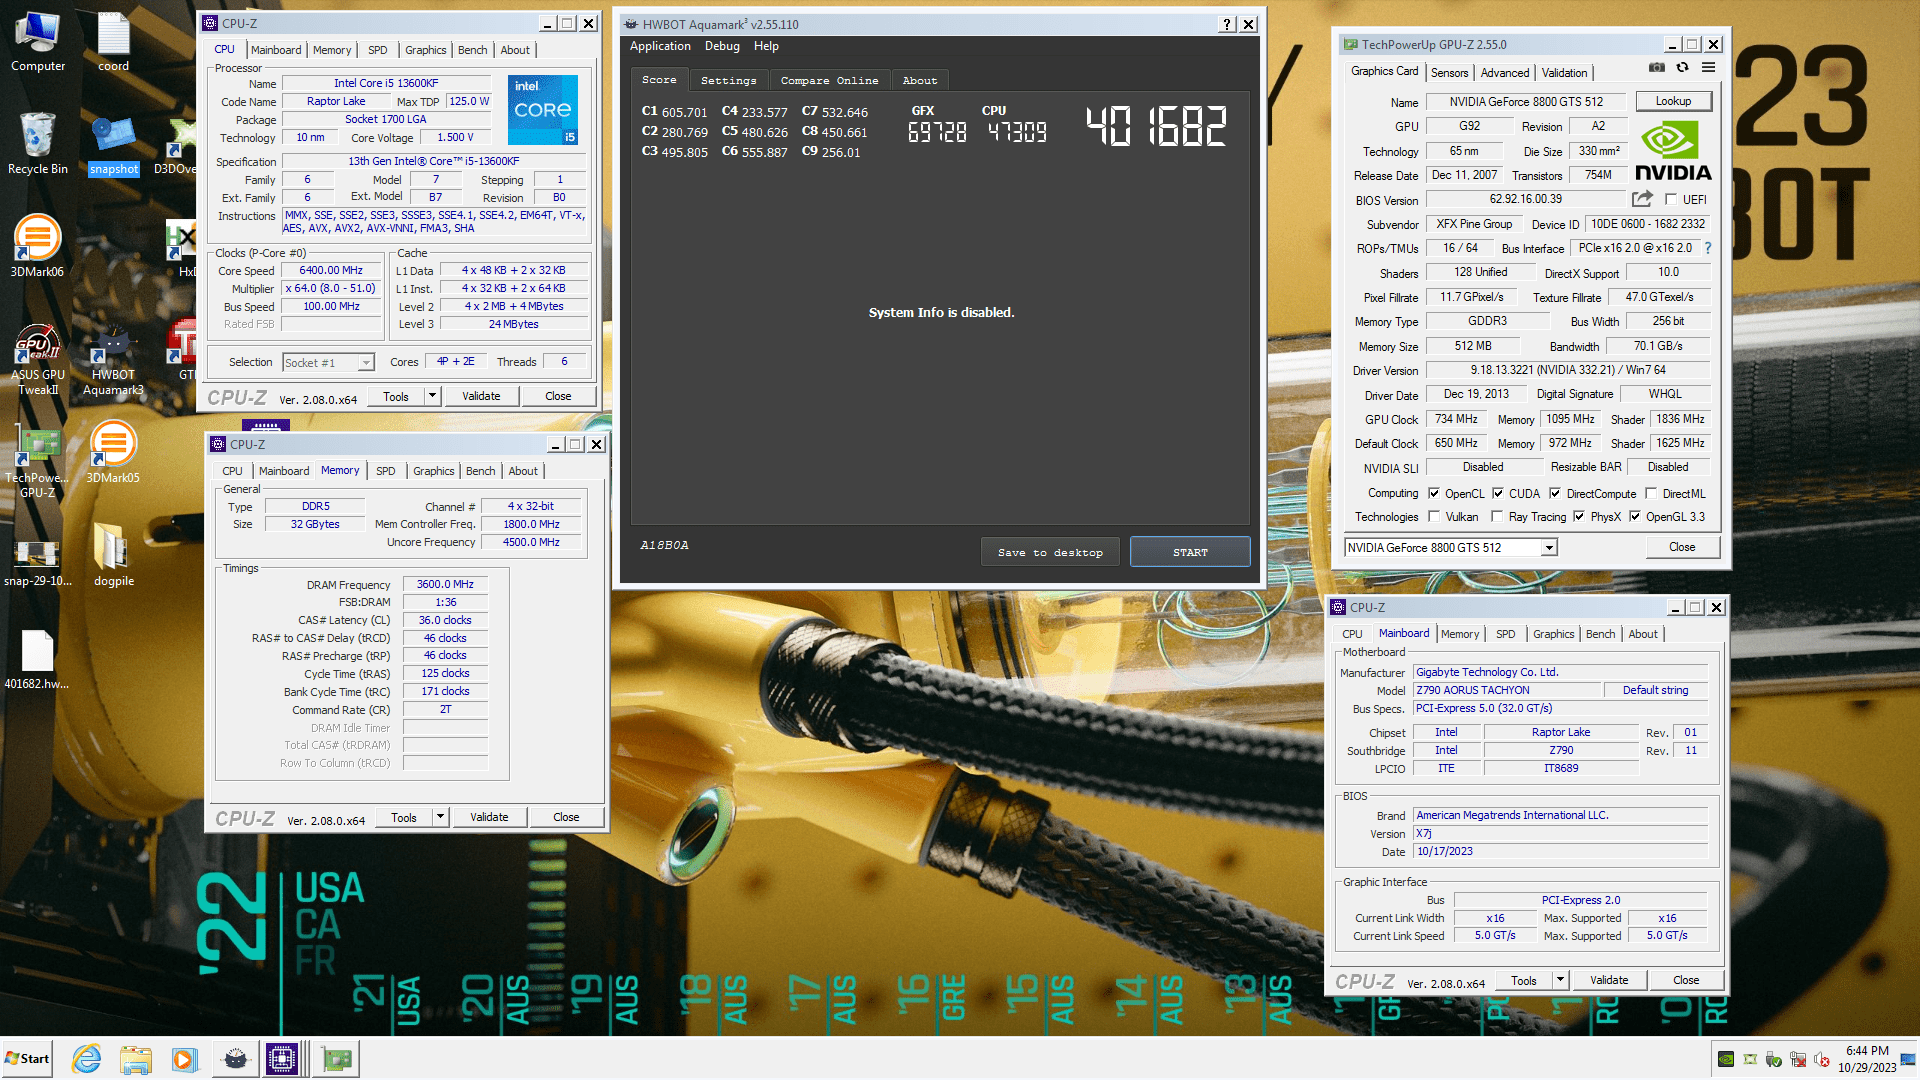Launch HWBOT Aquamark3 desktop shortcut
The height and width of the screenshot is (1080, 1920).
coord(113,358)
